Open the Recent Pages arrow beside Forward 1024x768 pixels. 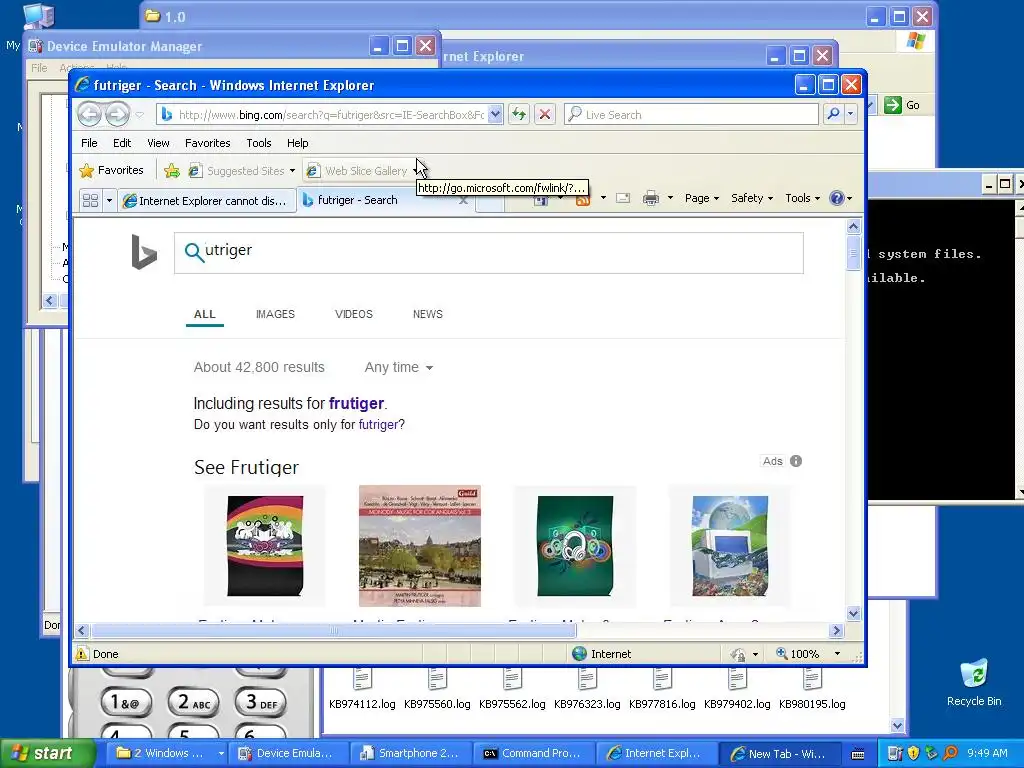[x=139, y=115]
